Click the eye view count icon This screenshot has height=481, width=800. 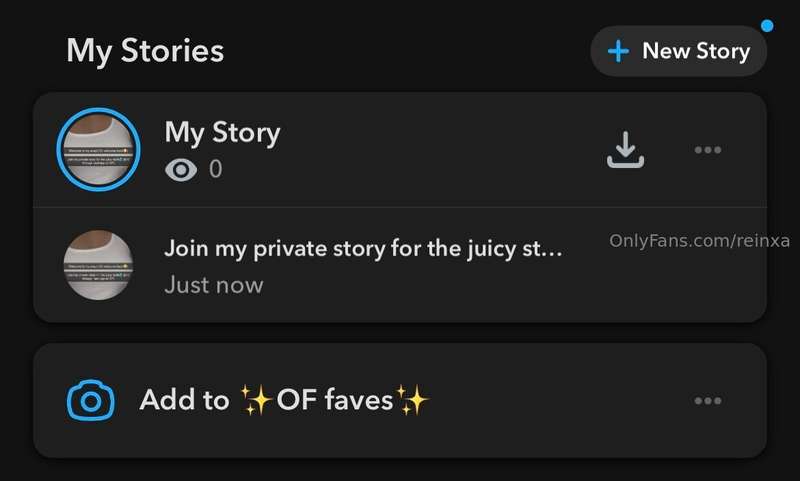181,169
